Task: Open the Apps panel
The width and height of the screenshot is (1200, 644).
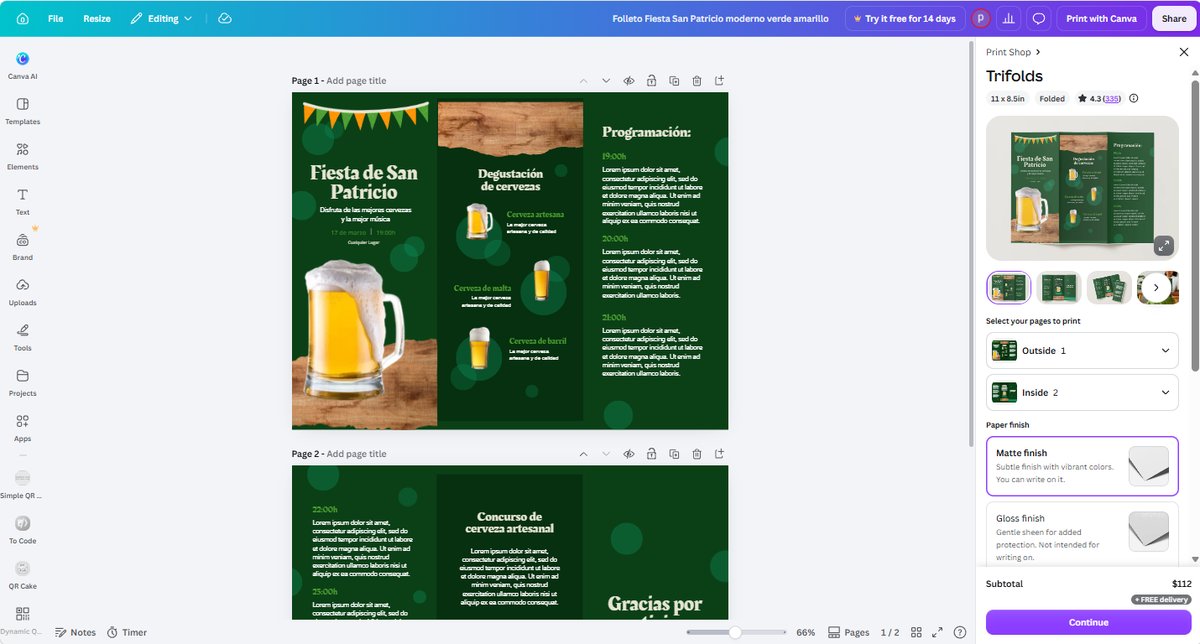Action: [x=22, y=428]
